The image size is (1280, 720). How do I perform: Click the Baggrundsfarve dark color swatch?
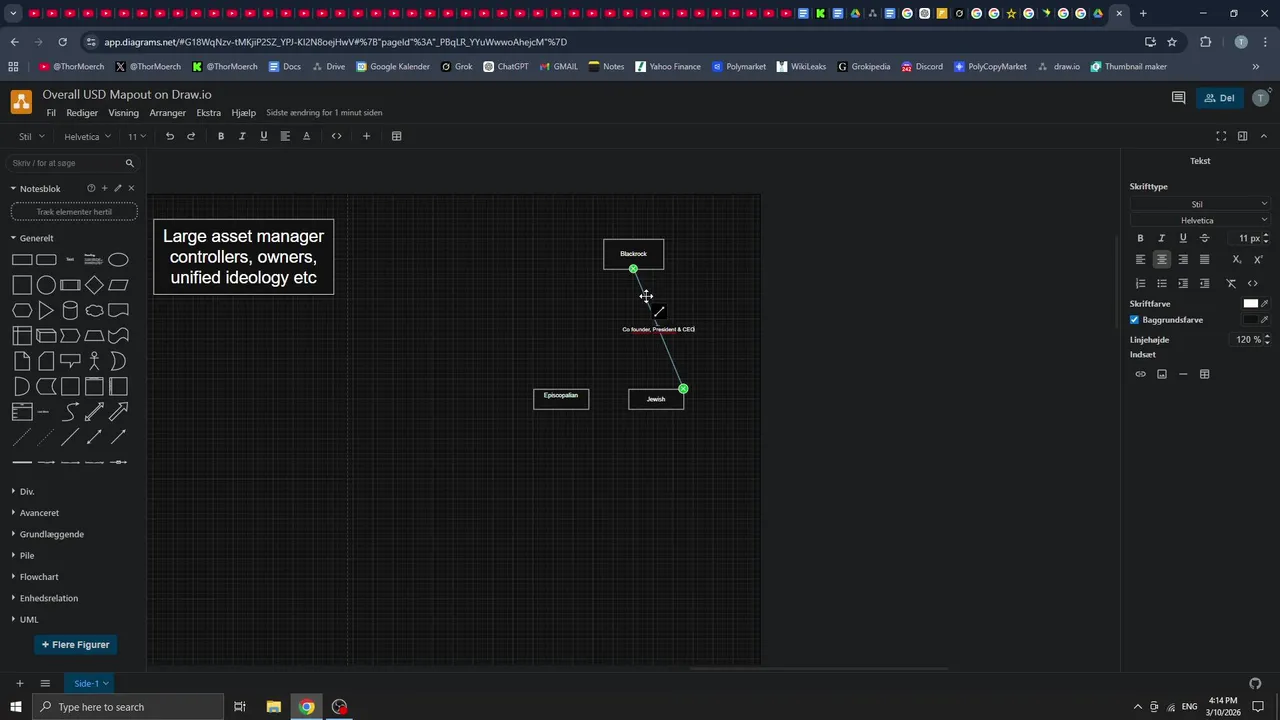click(1250, 320)
